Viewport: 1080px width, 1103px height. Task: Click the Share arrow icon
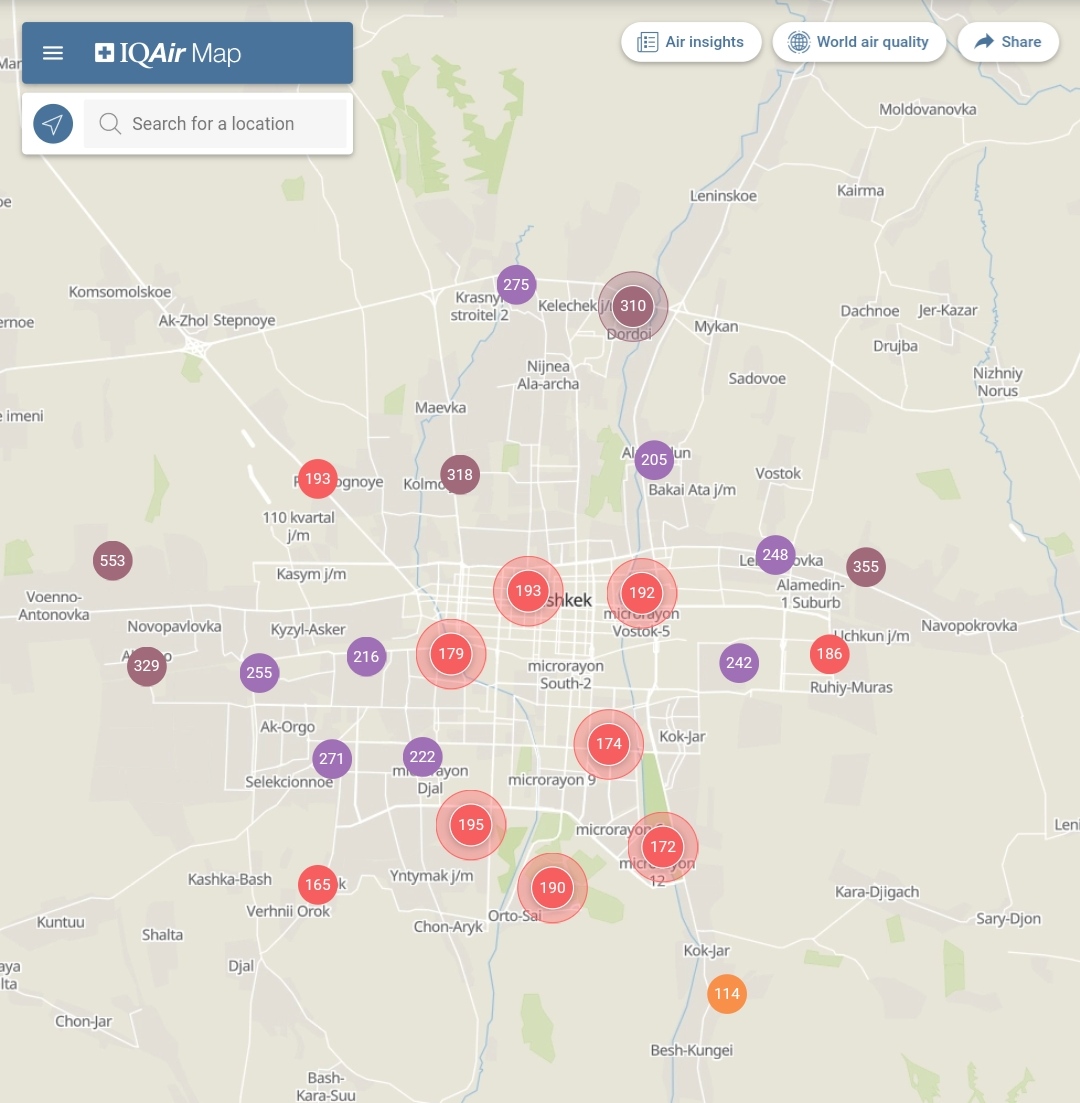click(x=984, y=42)
